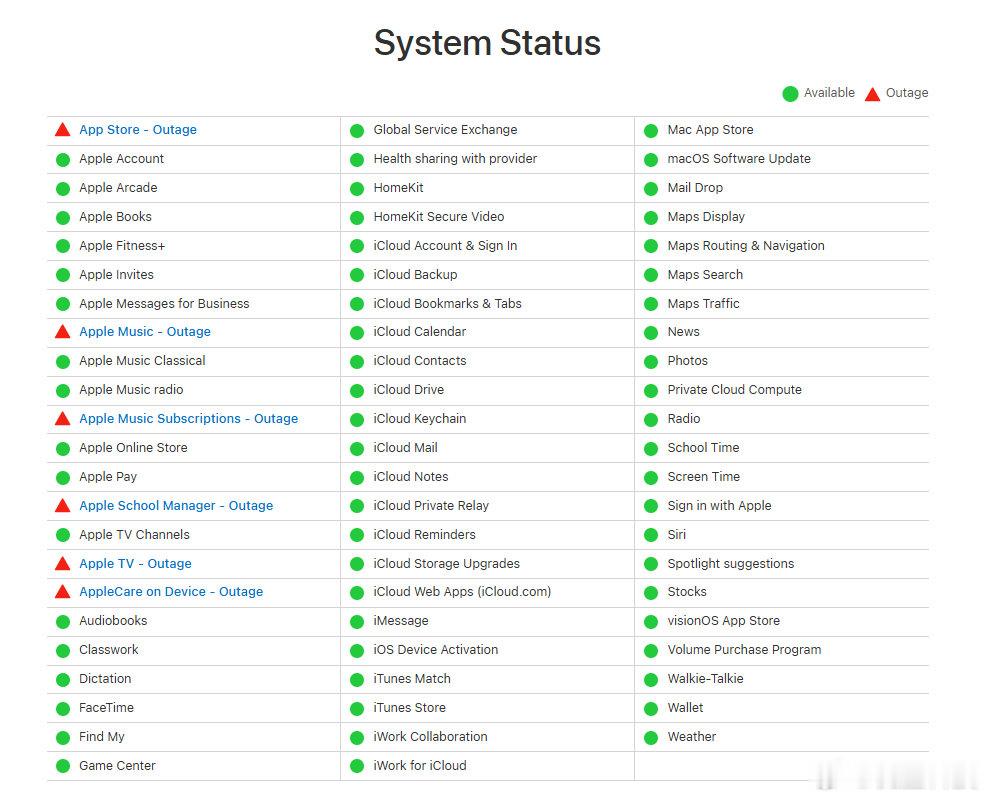Click the outage icon beside Apple TV
987x799 pixels.
62,564
